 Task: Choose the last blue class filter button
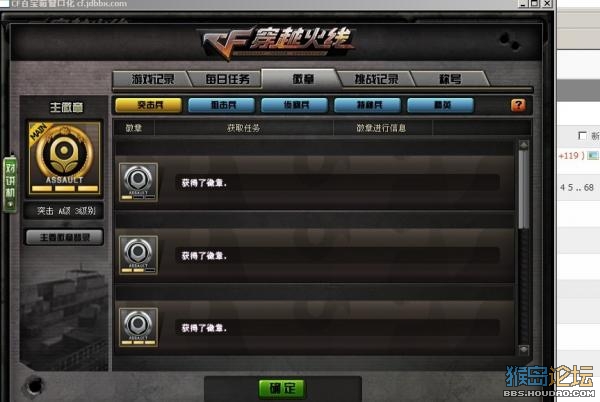point(440,105)
